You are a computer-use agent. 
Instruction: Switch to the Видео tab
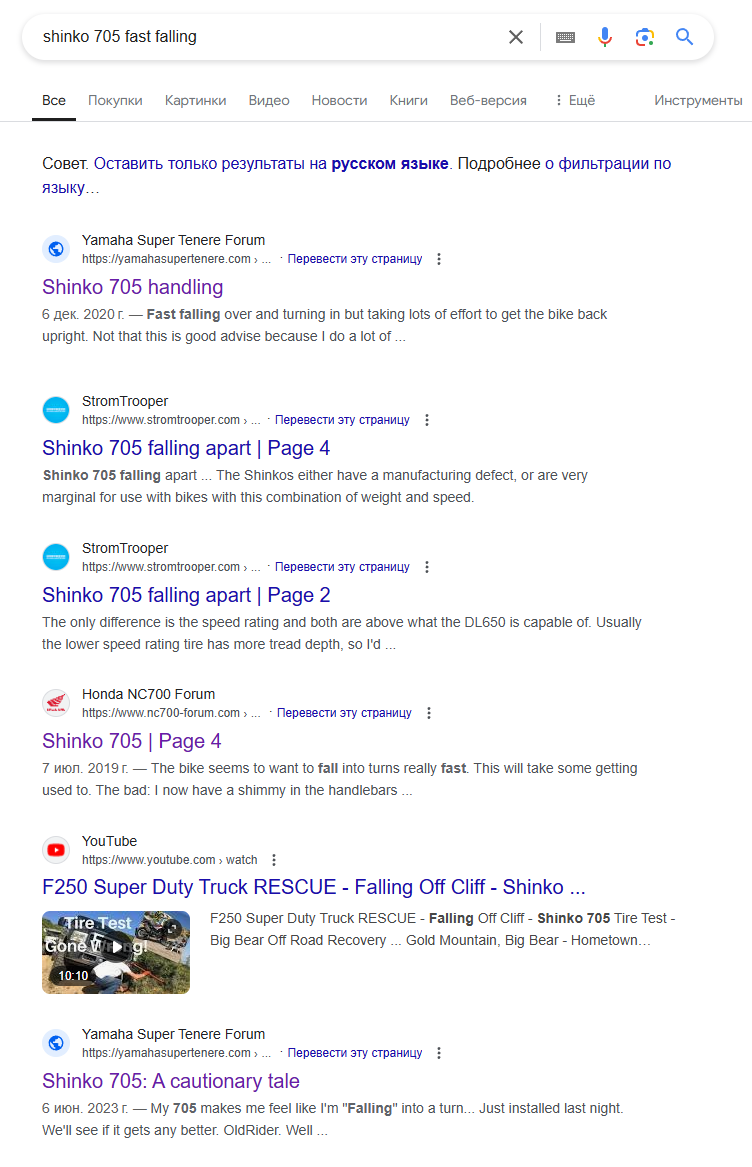pos(269,100)
